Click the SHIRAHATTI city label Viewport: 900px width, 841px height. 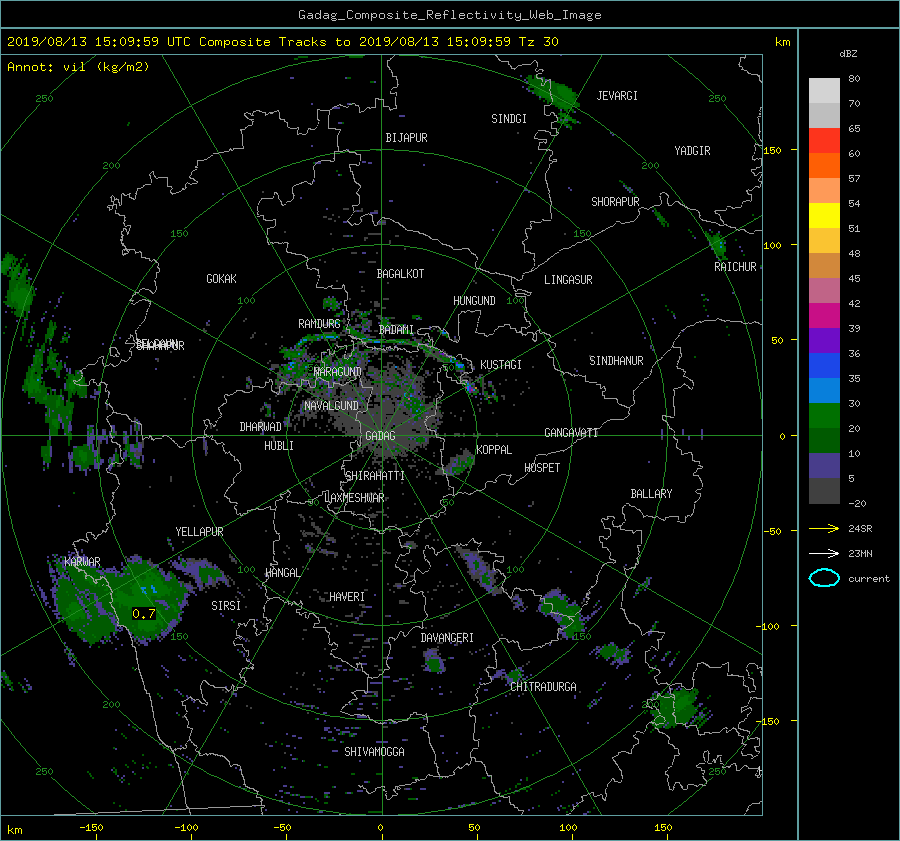point(375,476)
